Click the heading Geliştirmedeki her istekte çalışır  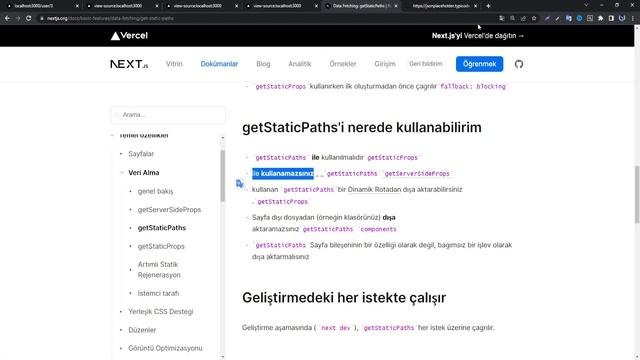(x=344, y=298)
